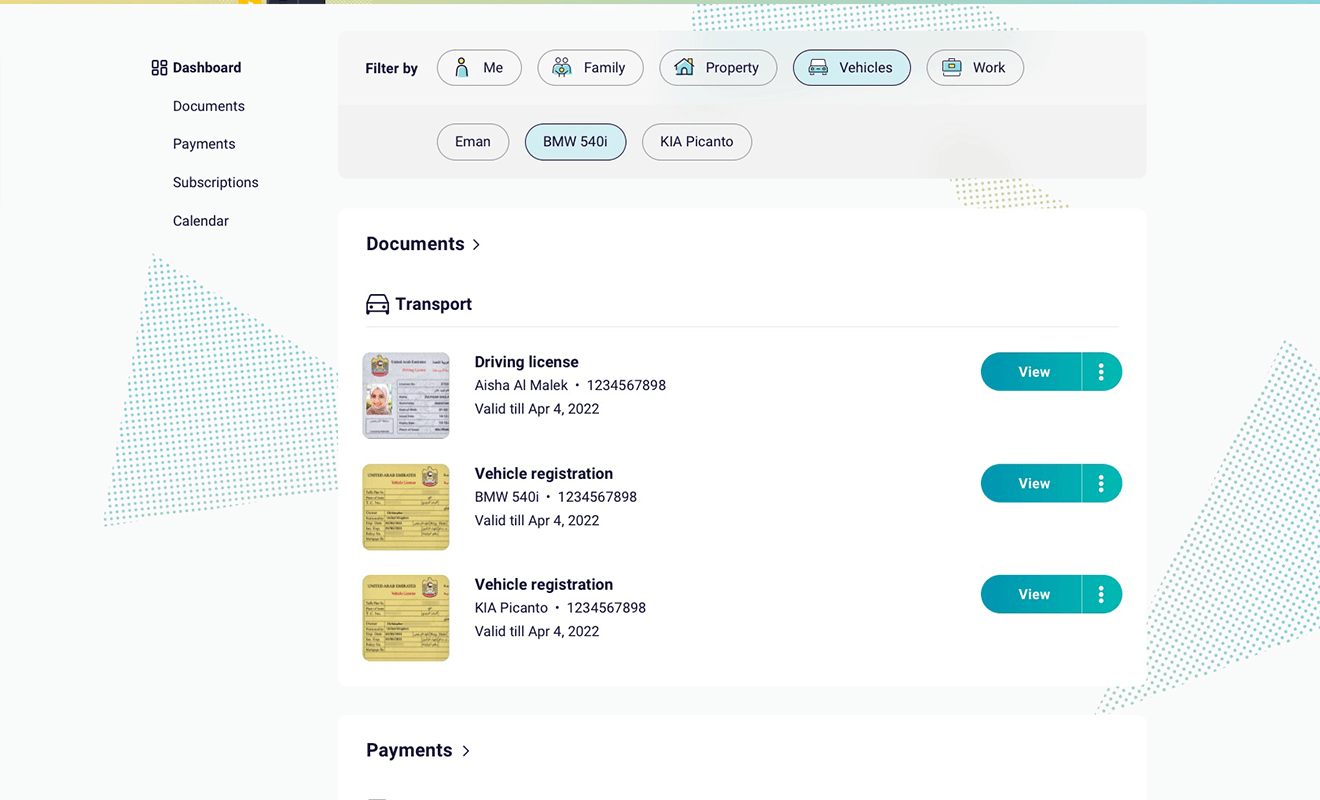Screen dimensions: 1320x800
Task: Go to Calendar in the sidebar
Action: [x=200, y=221]
